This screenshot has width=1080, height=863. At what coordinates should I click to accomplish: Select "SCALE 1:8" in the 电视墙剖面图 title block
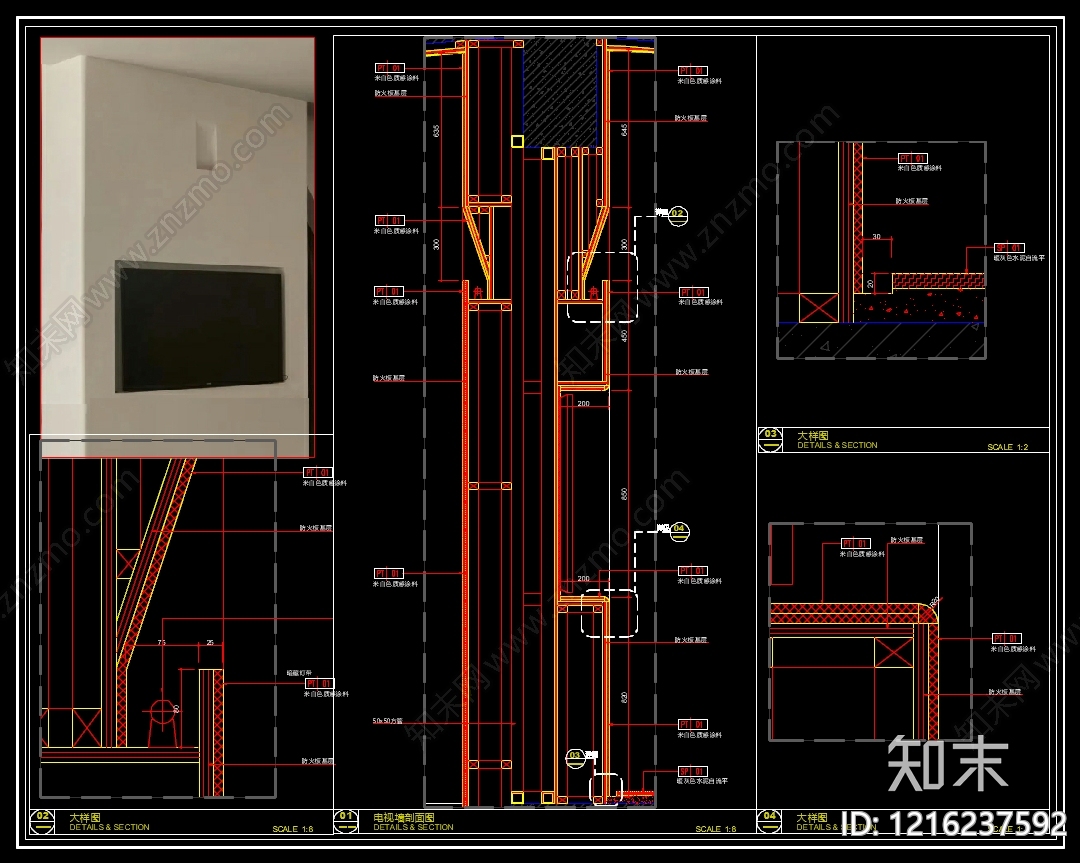716,829
